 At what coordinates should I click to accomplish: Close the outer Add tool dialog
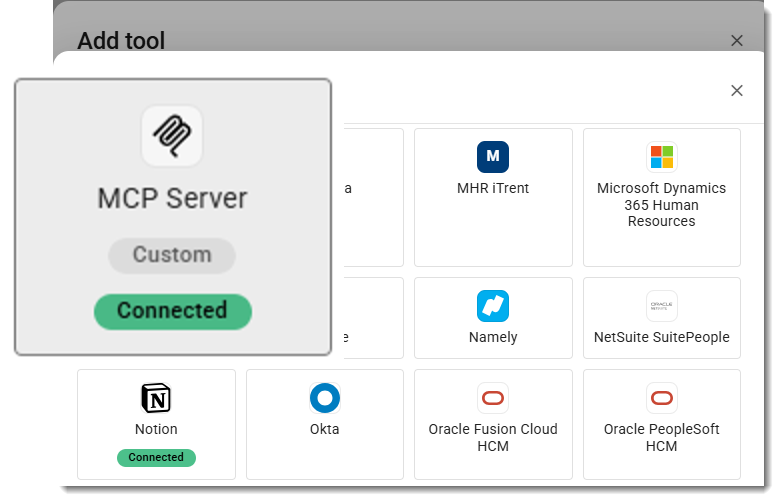click(x=736, y=41)
